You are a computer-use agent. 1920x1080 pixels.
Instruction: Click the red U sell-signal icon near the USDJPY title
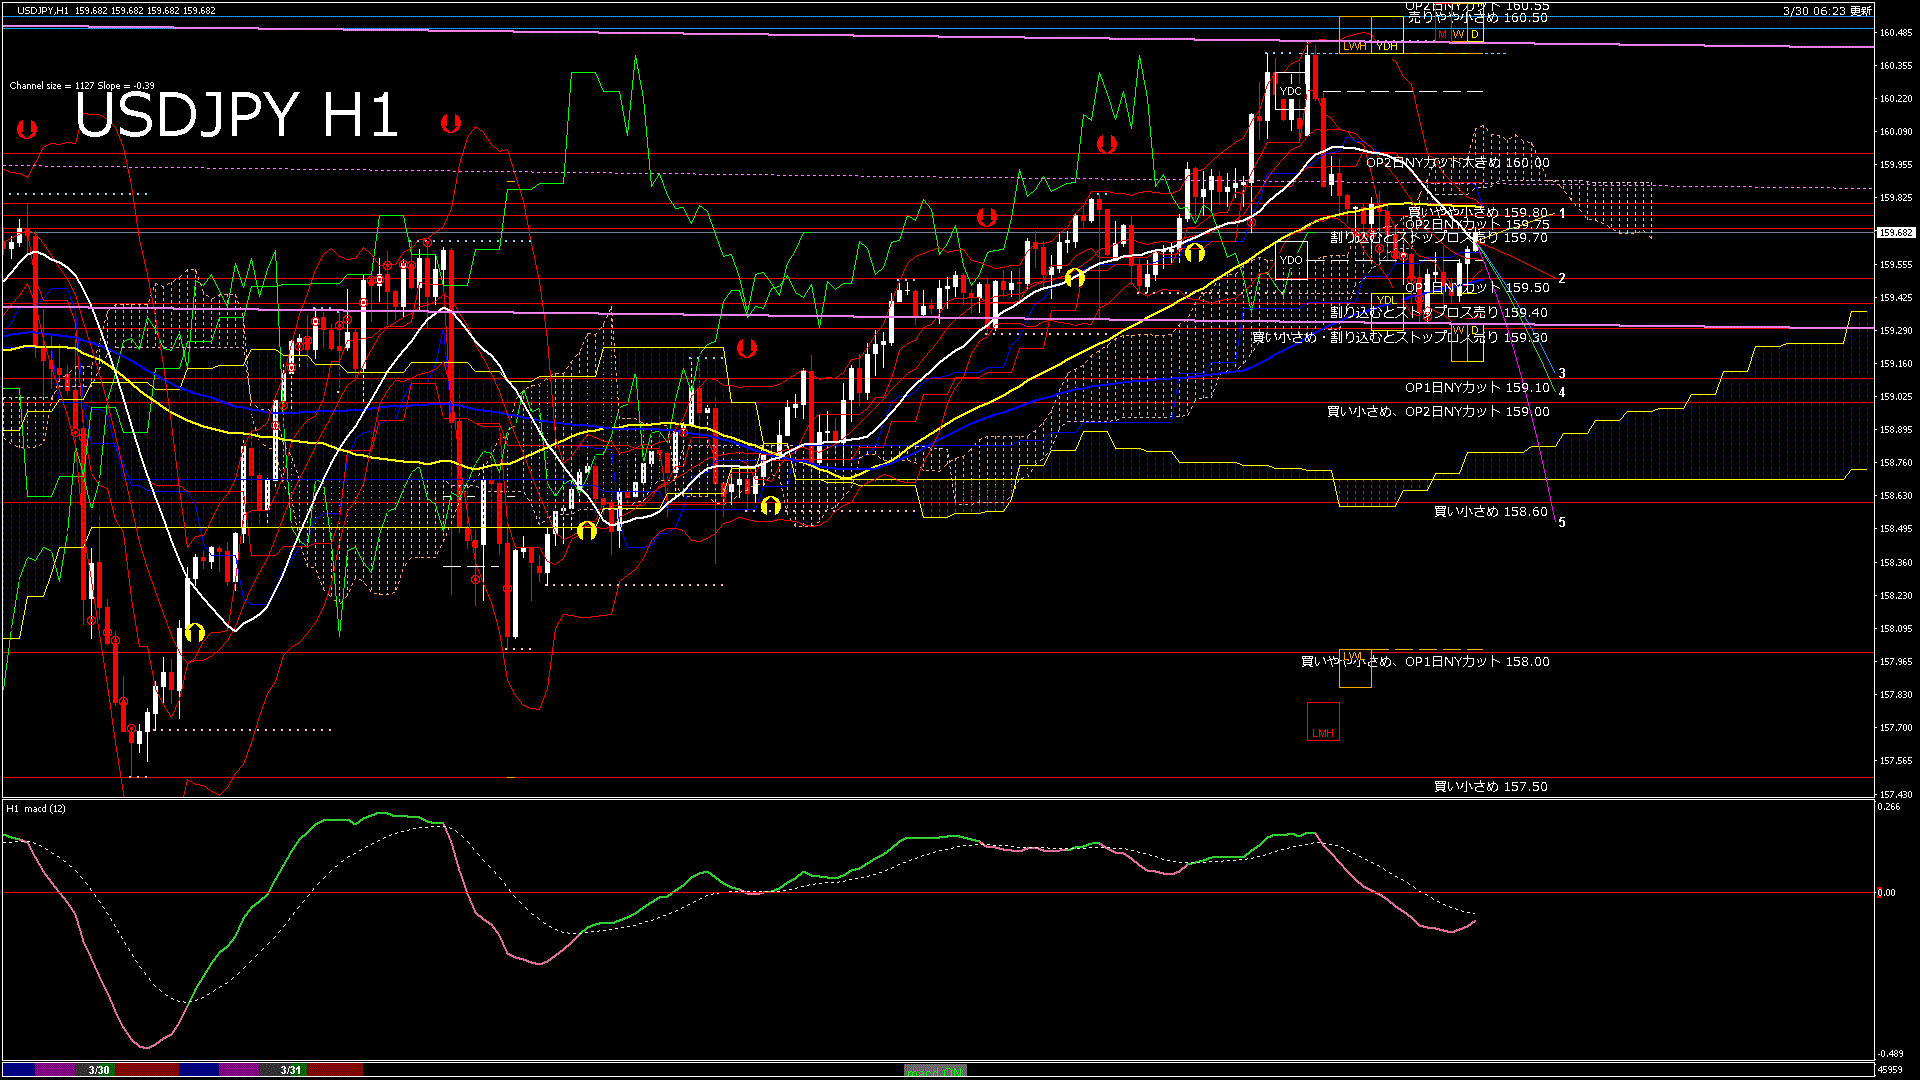[449, 123]
